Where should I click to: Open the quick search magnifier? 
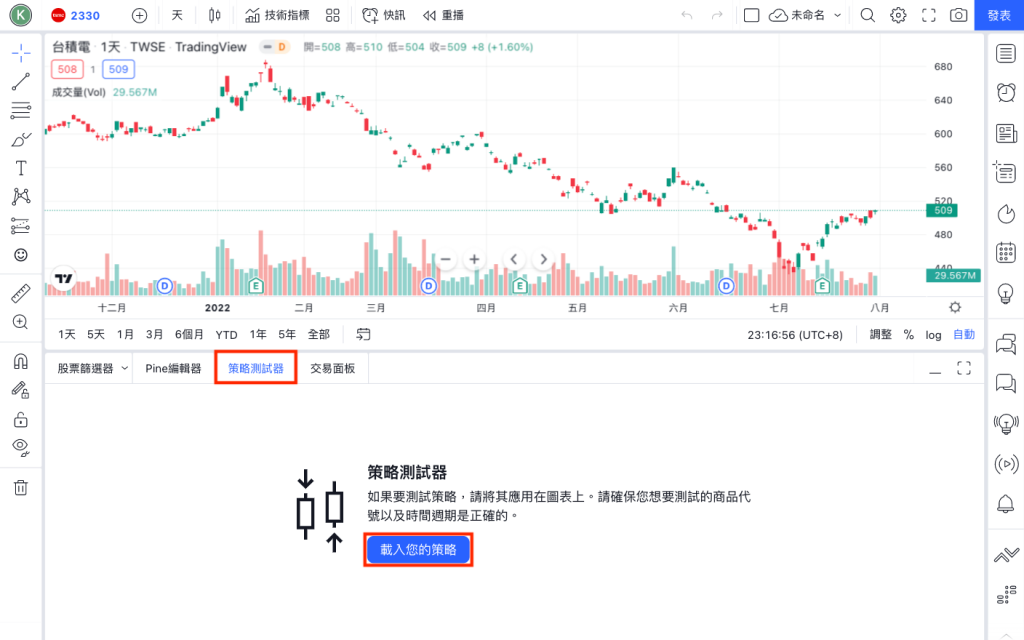867,15
